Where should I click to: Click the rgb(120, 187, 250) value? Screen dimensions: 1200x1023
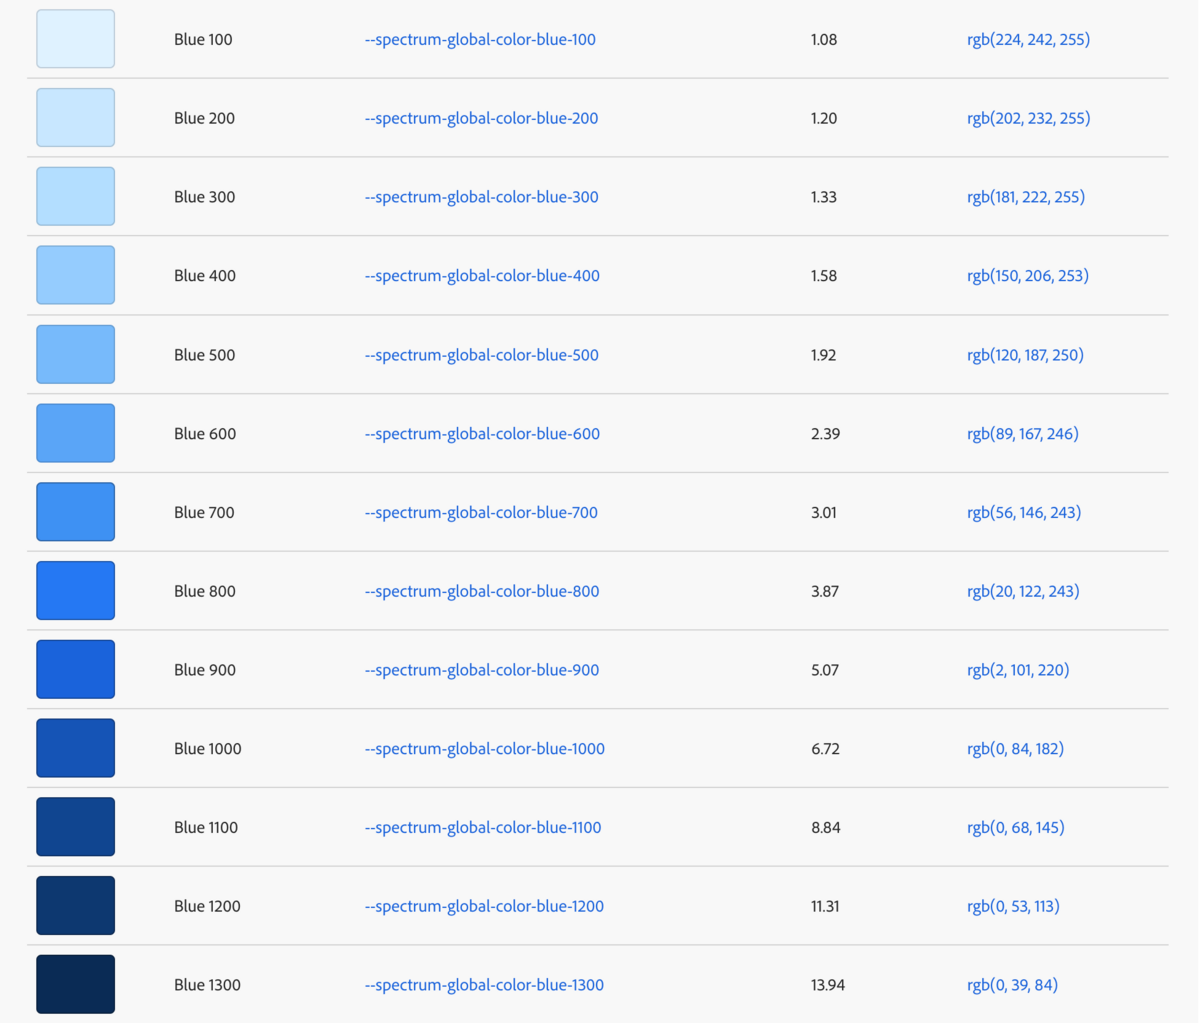point(1025,355)
